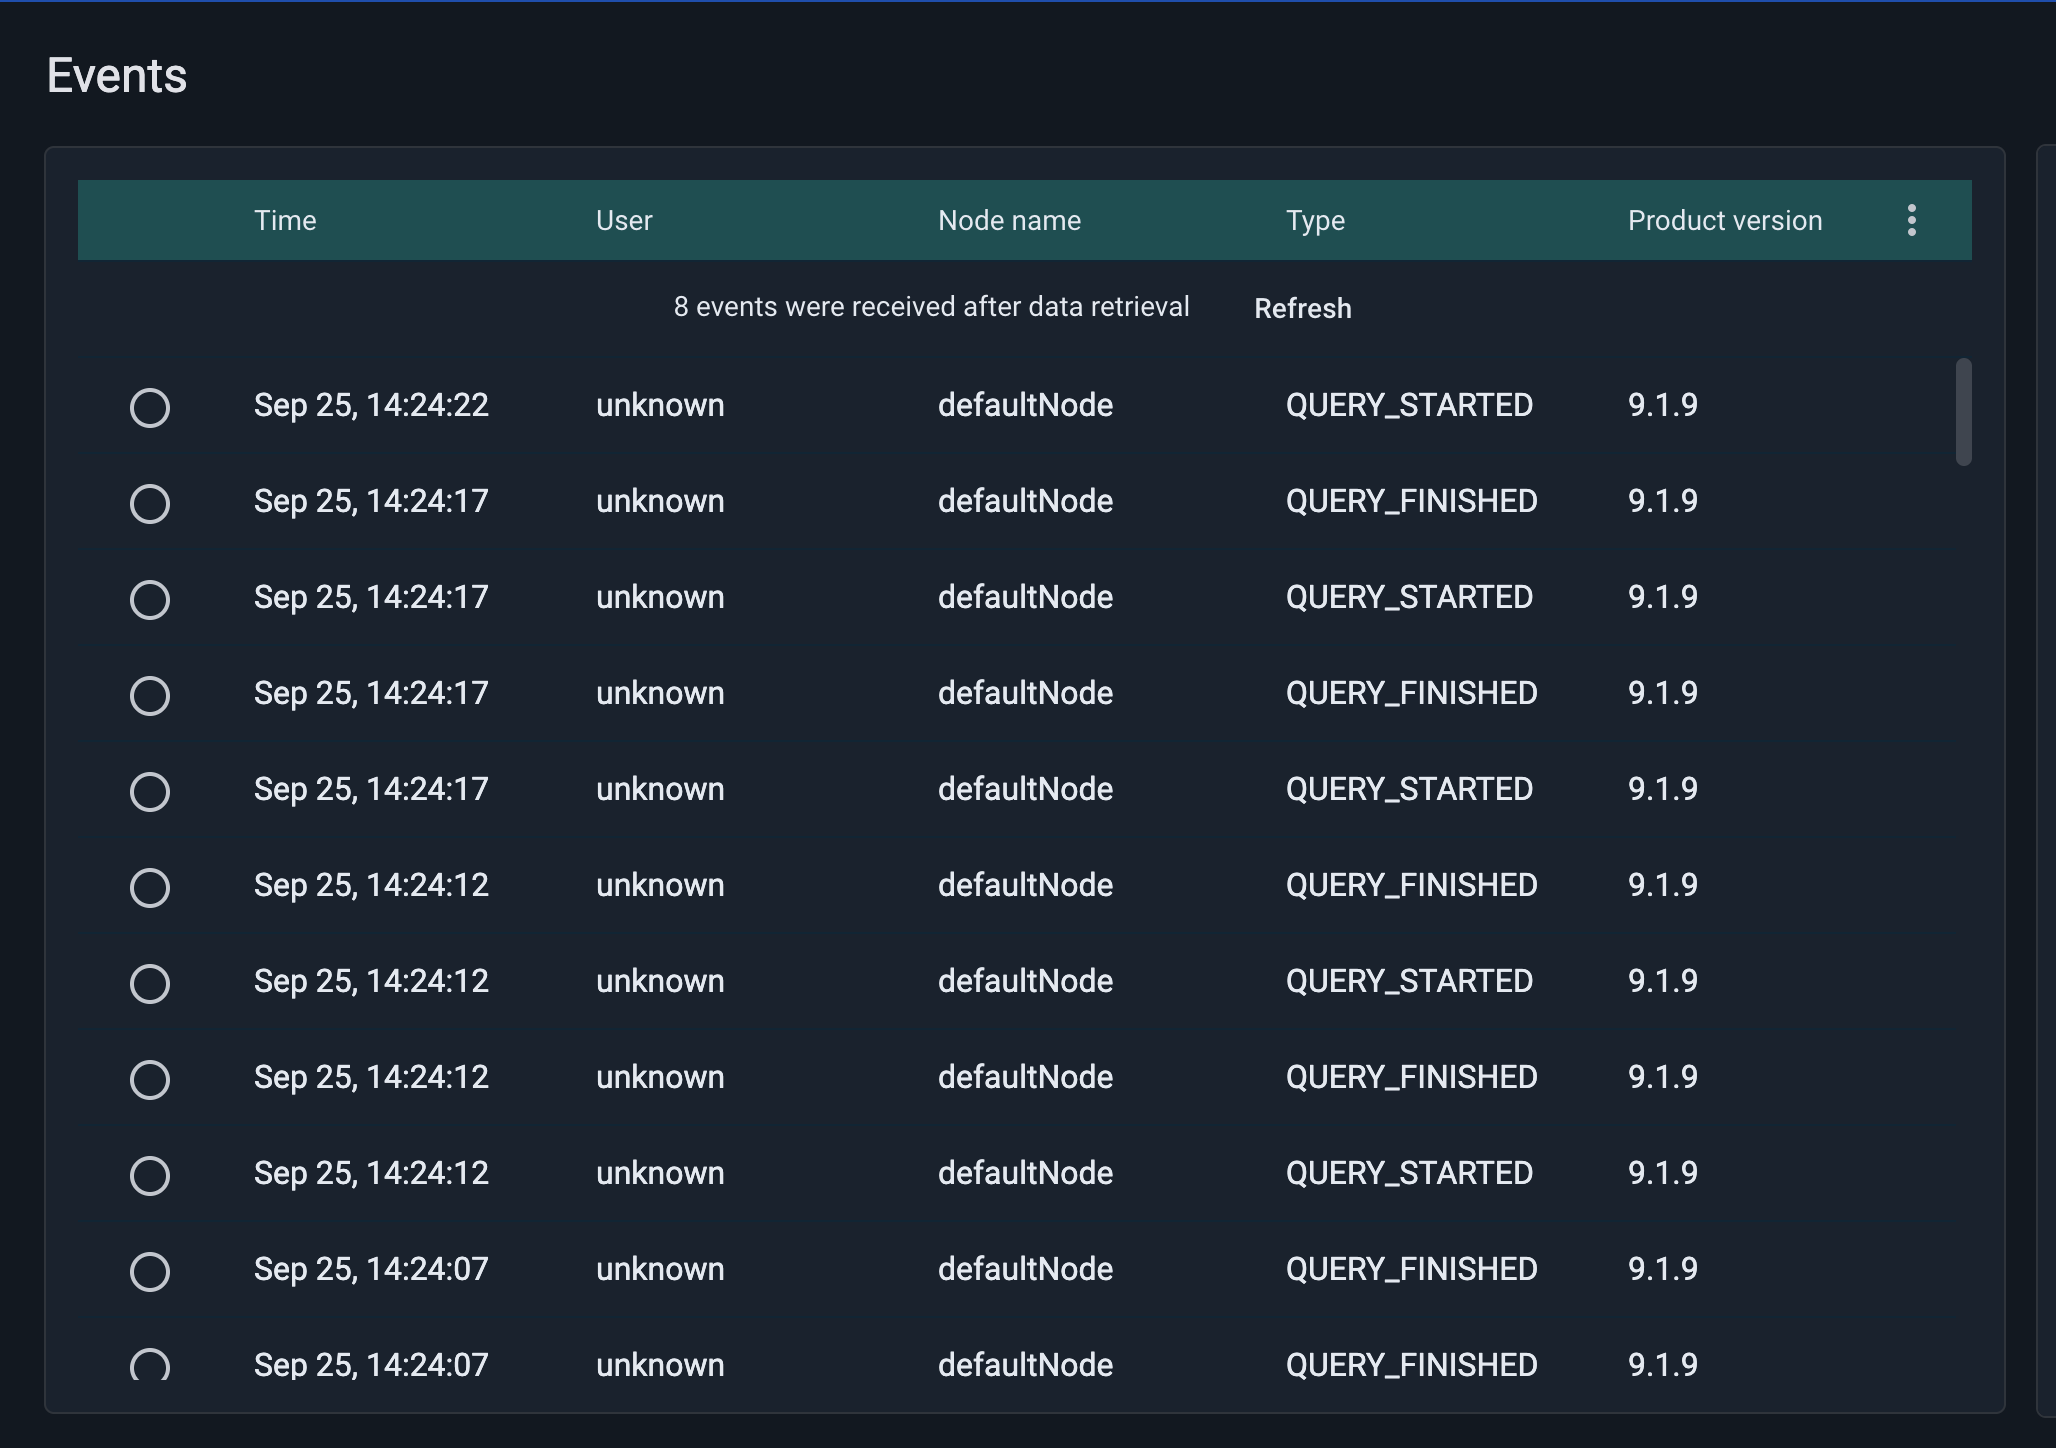Viewport: 2056px width, 1448px height.
Task: Sort events by the Node name column
Action: (x=1009, y=220)
